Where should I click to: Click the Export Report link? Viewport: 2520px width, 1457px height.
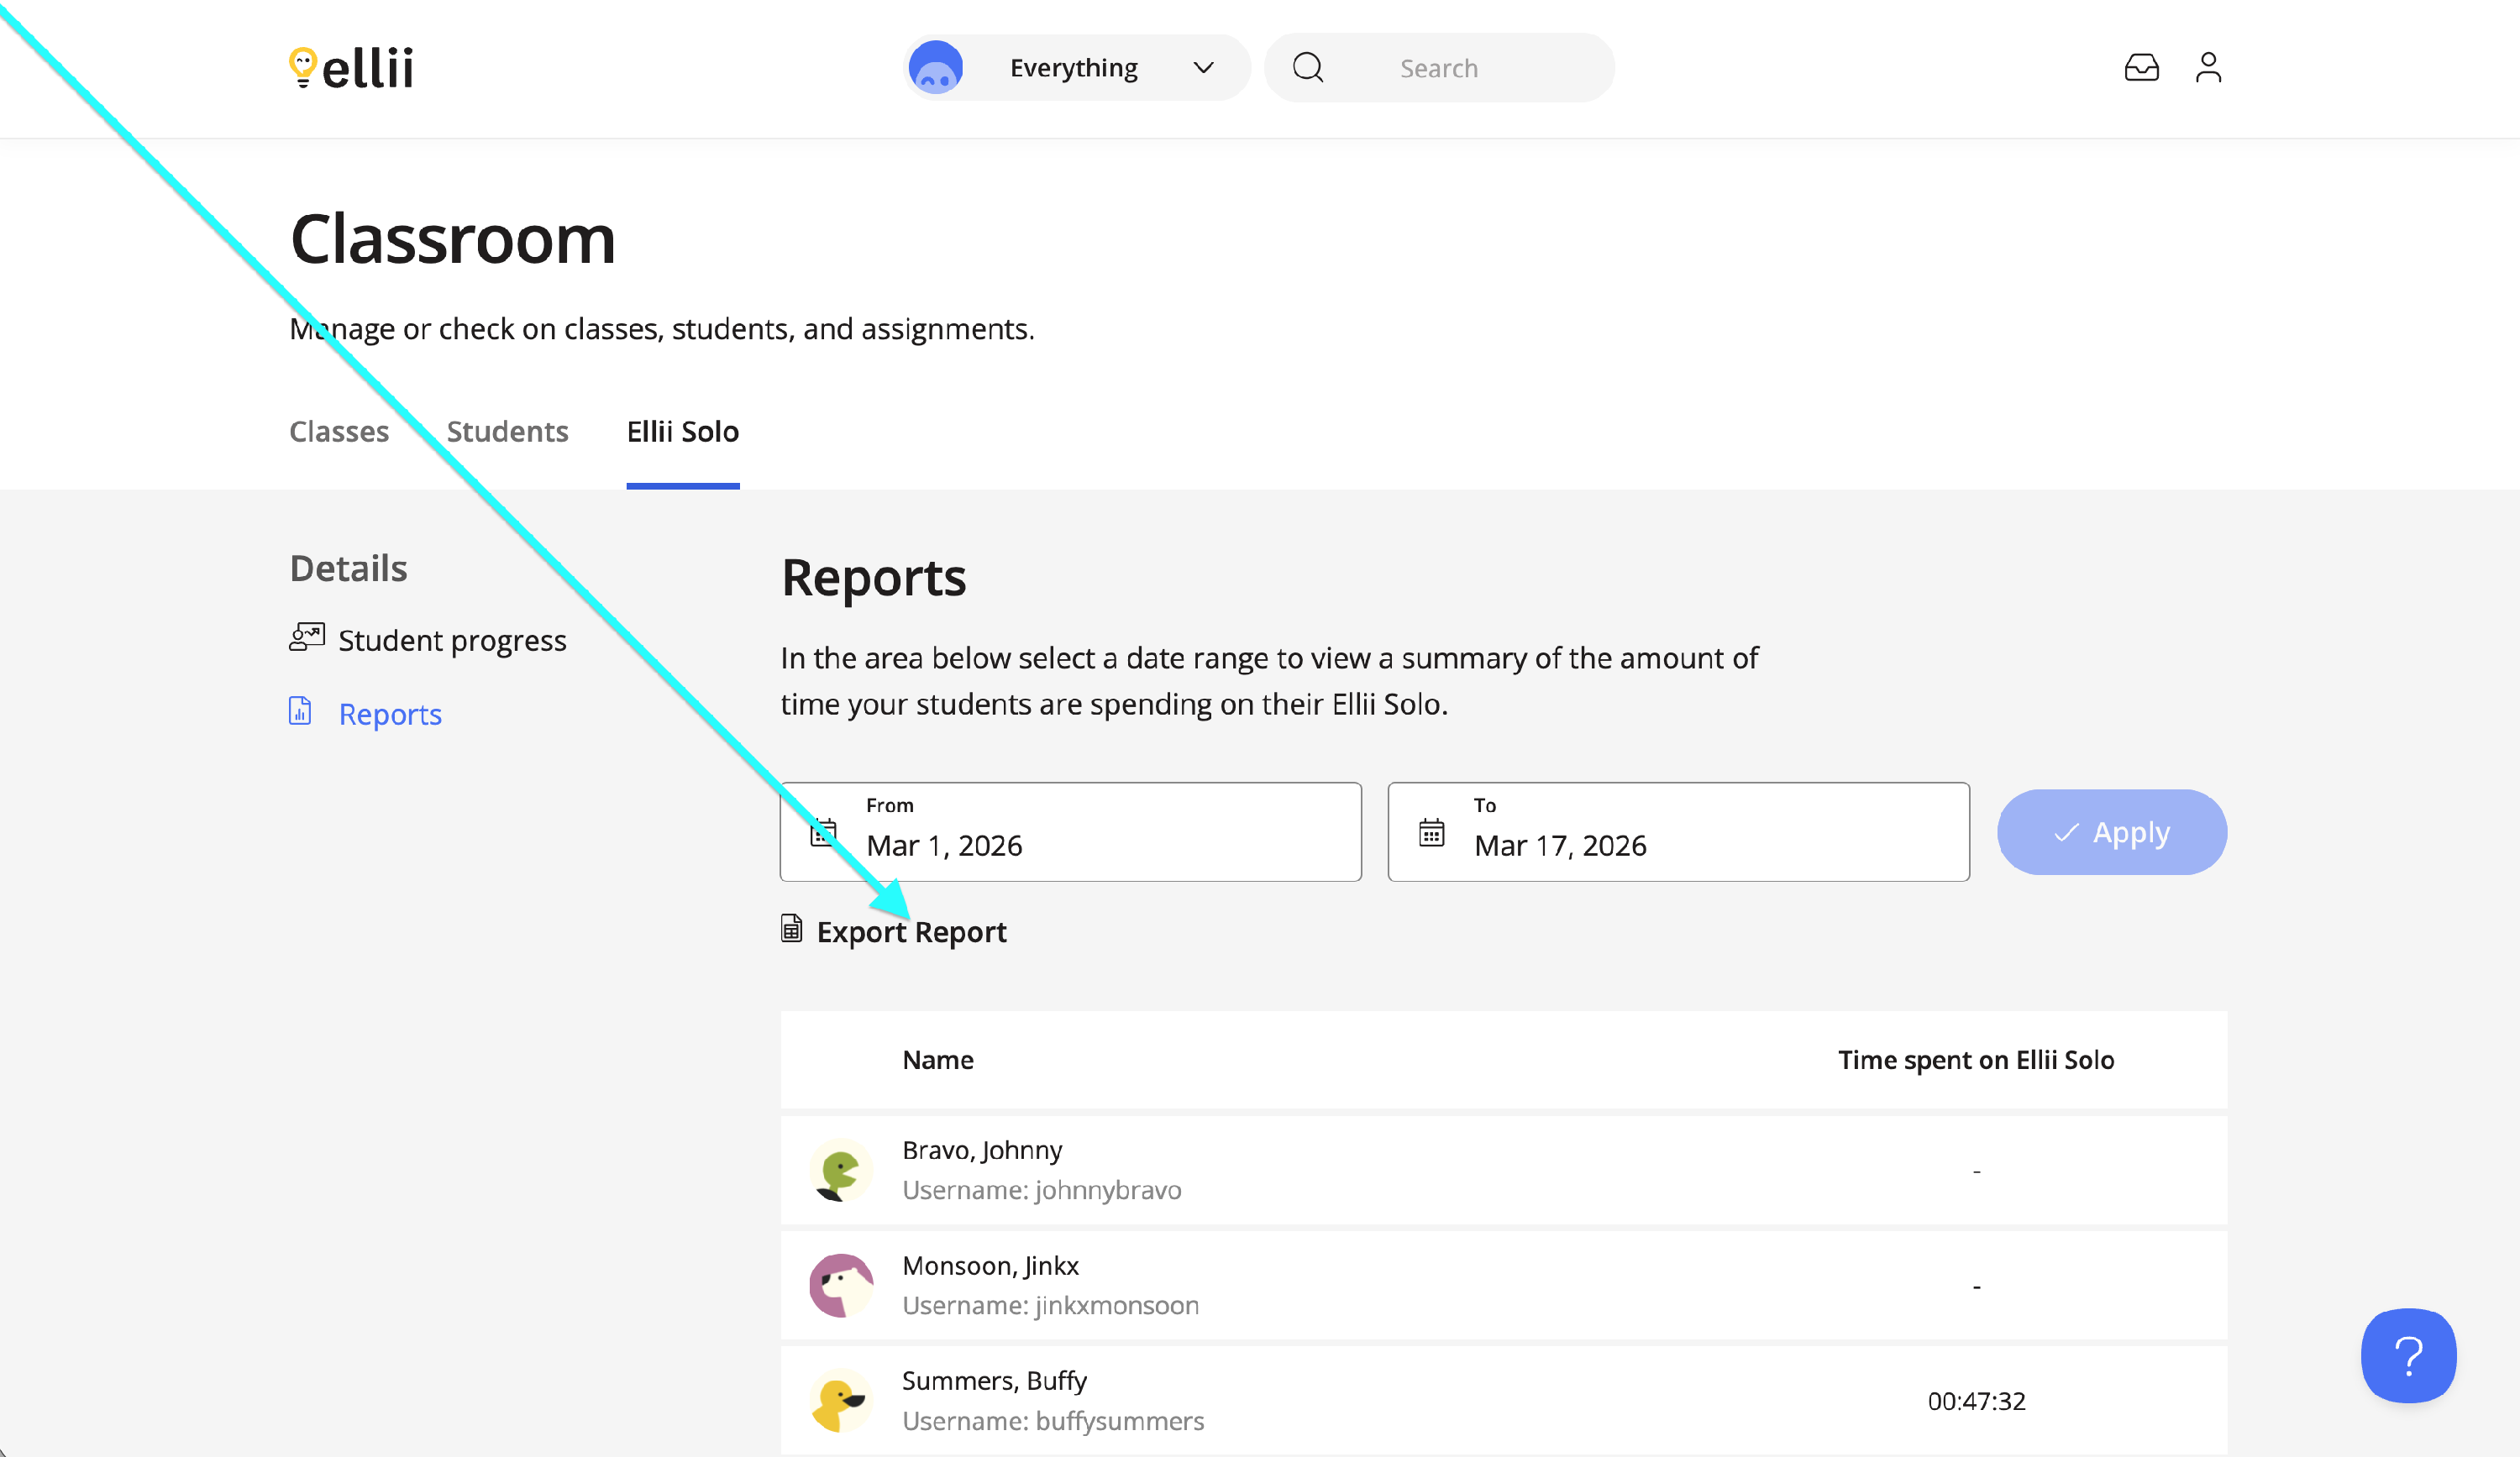point(911,932)
